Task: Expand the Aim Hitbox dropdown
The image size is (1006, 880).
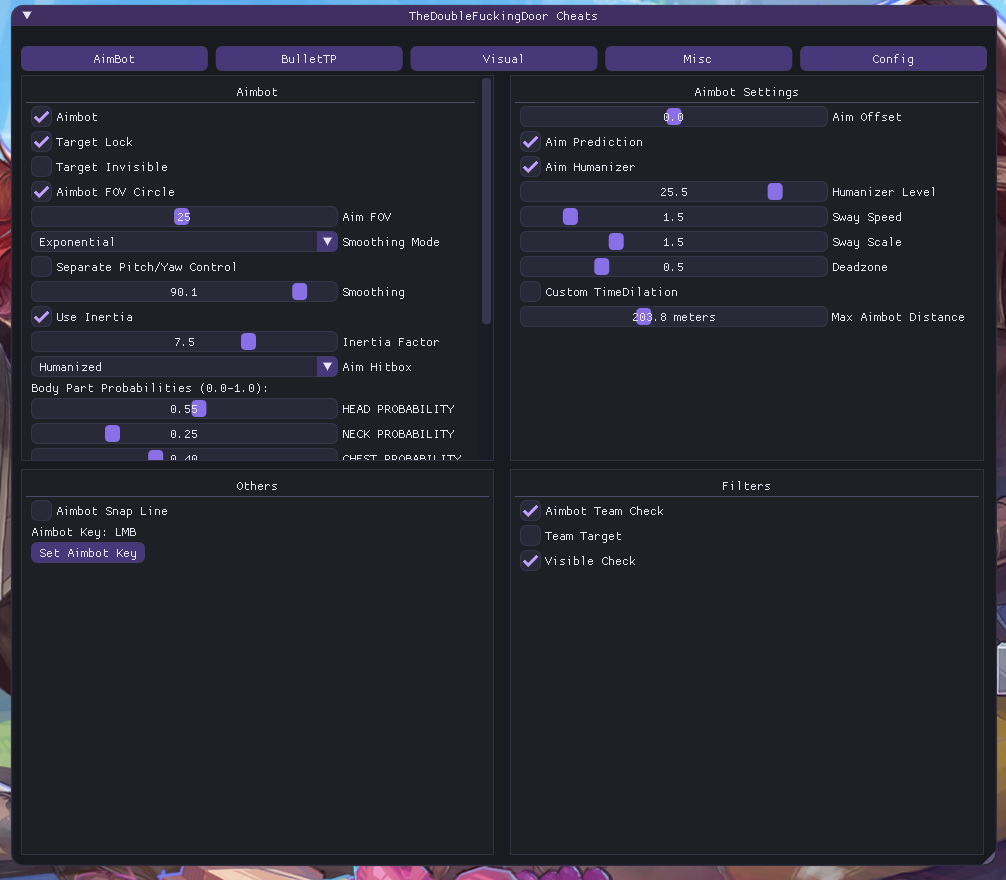Action: pyautogui.click(x=327, y=367)
